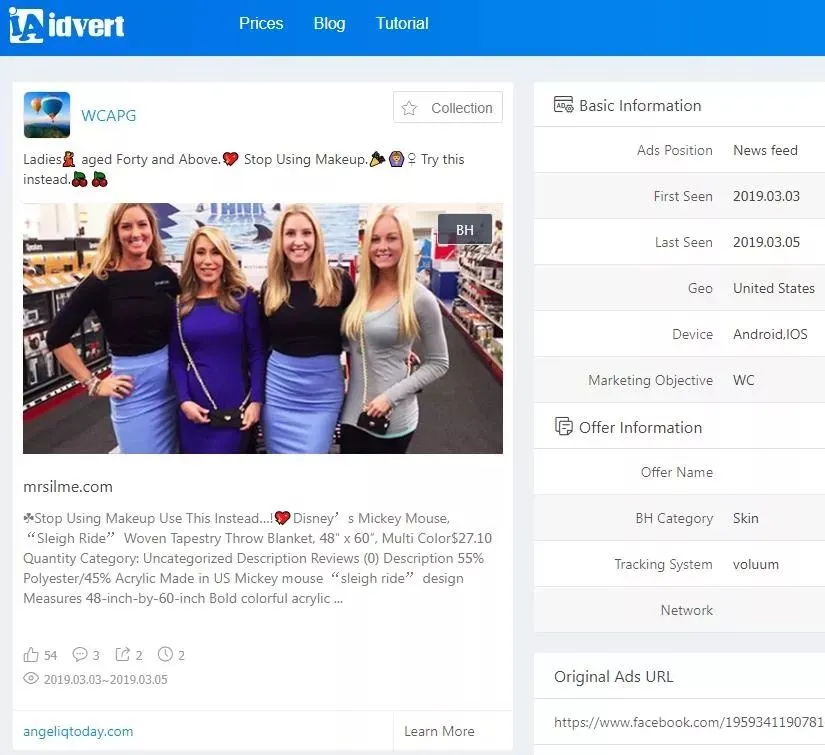
Task: Click the Tracking System value voluum
Action: (x=756, y=564)
